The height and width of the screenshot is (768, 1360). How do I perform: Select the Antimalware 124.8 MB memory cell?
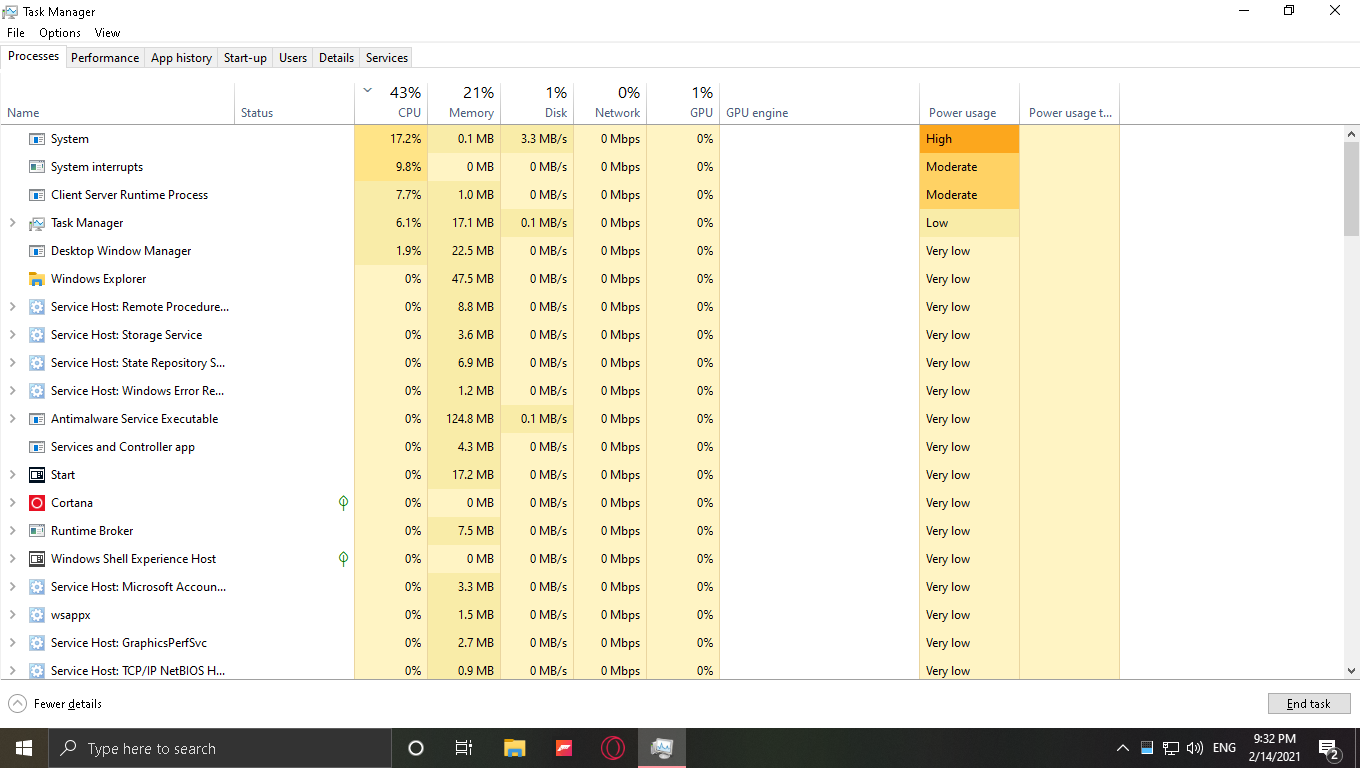point(464,419)
